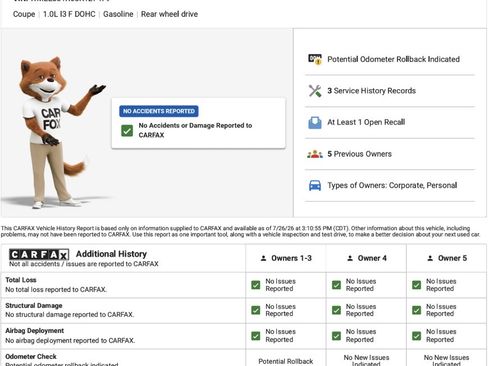Click the Structural Damage row label
488x366 pixels.
pyautogui.click(x=34, y=305)
